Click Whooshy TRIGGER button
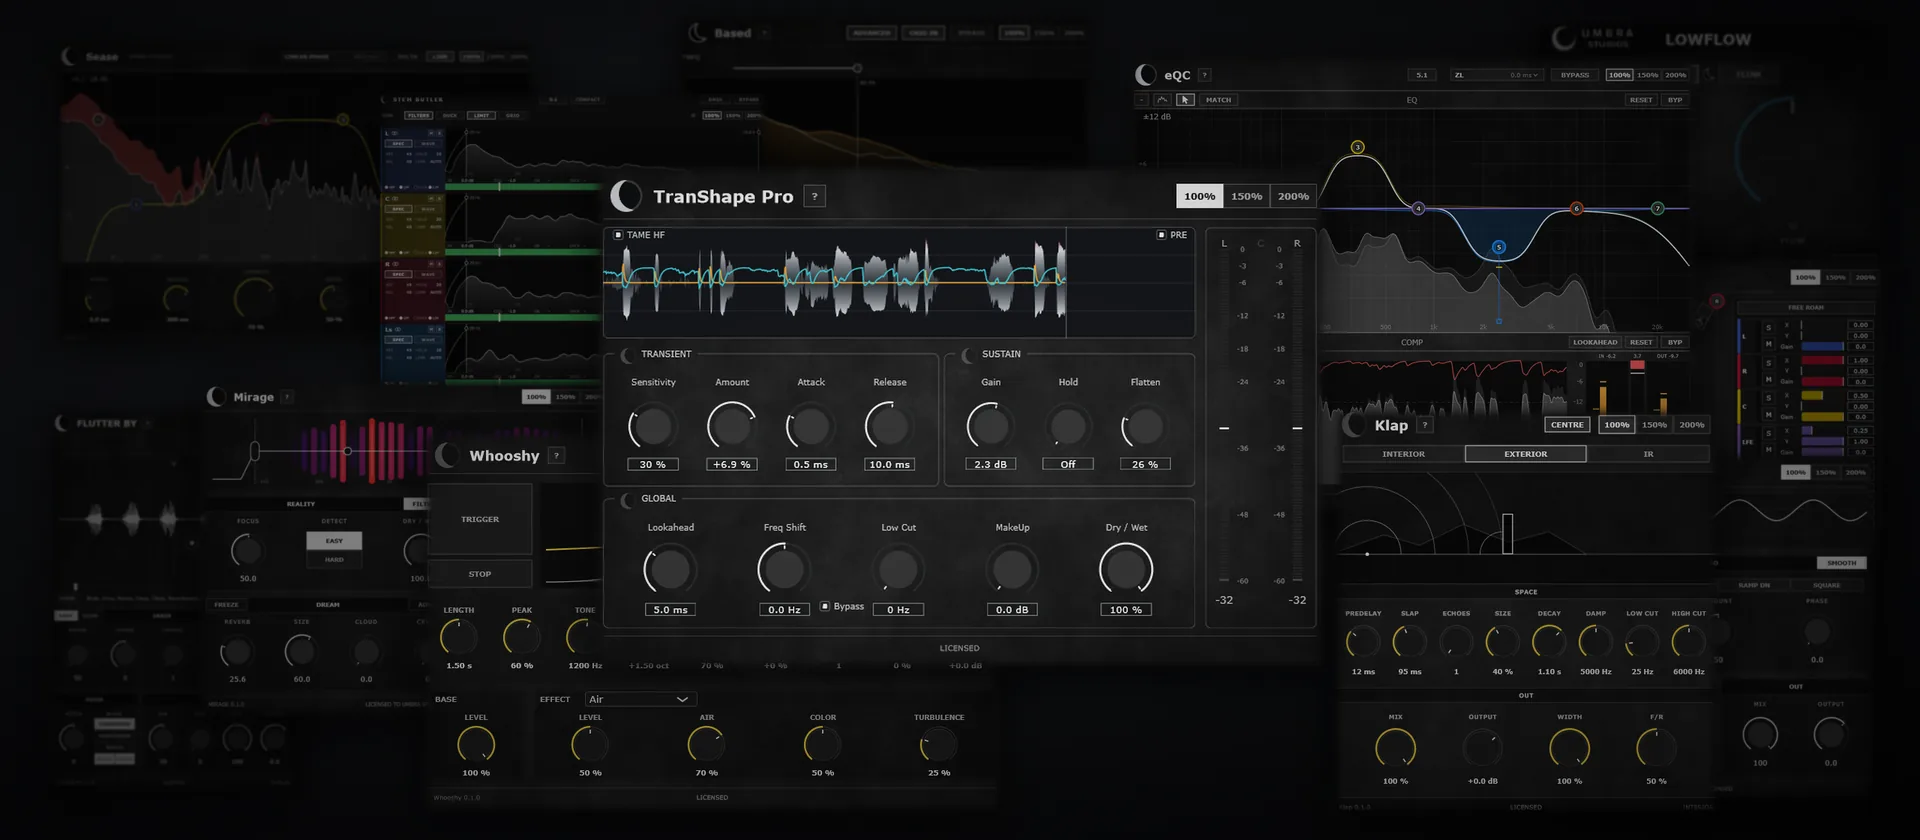The image size is (1920, 840). click(x=480, y=519)
